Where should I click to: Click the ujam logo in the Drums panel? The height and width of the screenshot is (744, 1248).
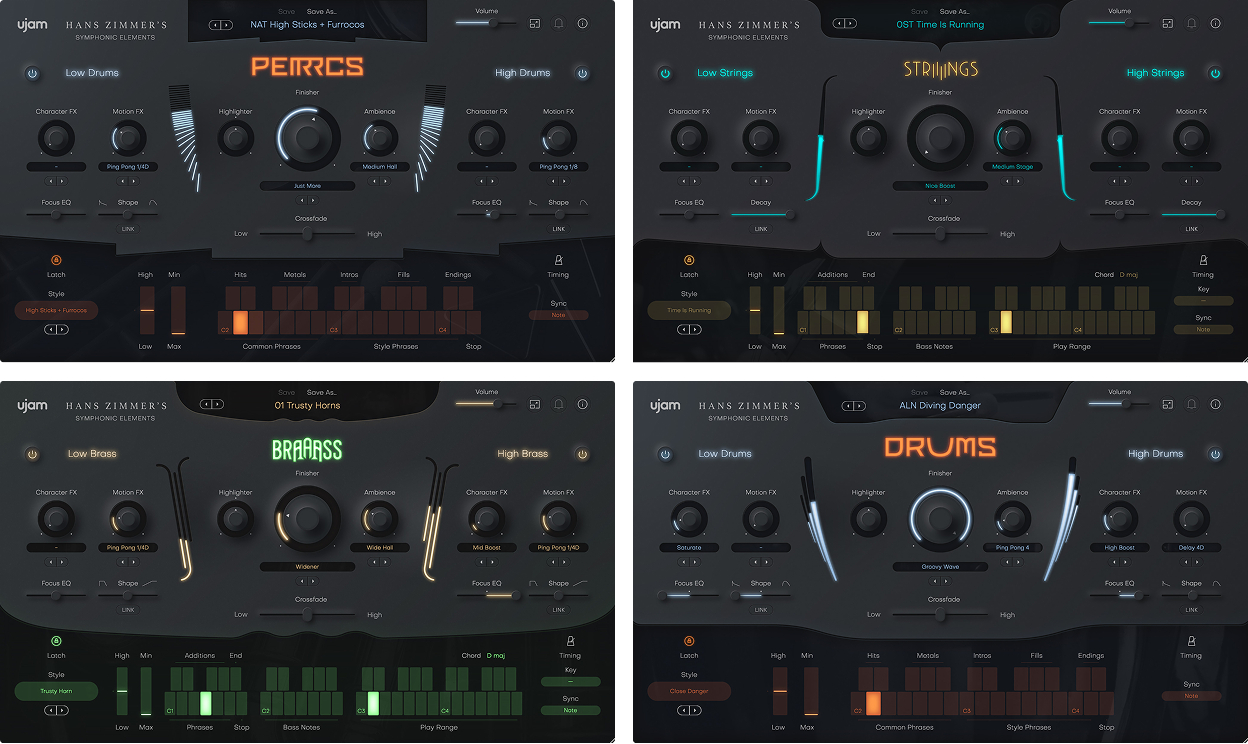(663, 404)
